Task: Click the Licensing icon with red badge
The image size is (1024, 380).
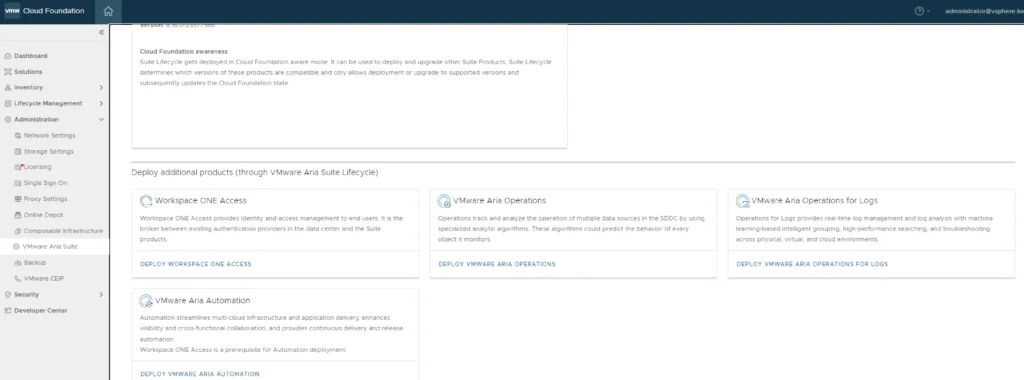Action: [x=18, y=167]
